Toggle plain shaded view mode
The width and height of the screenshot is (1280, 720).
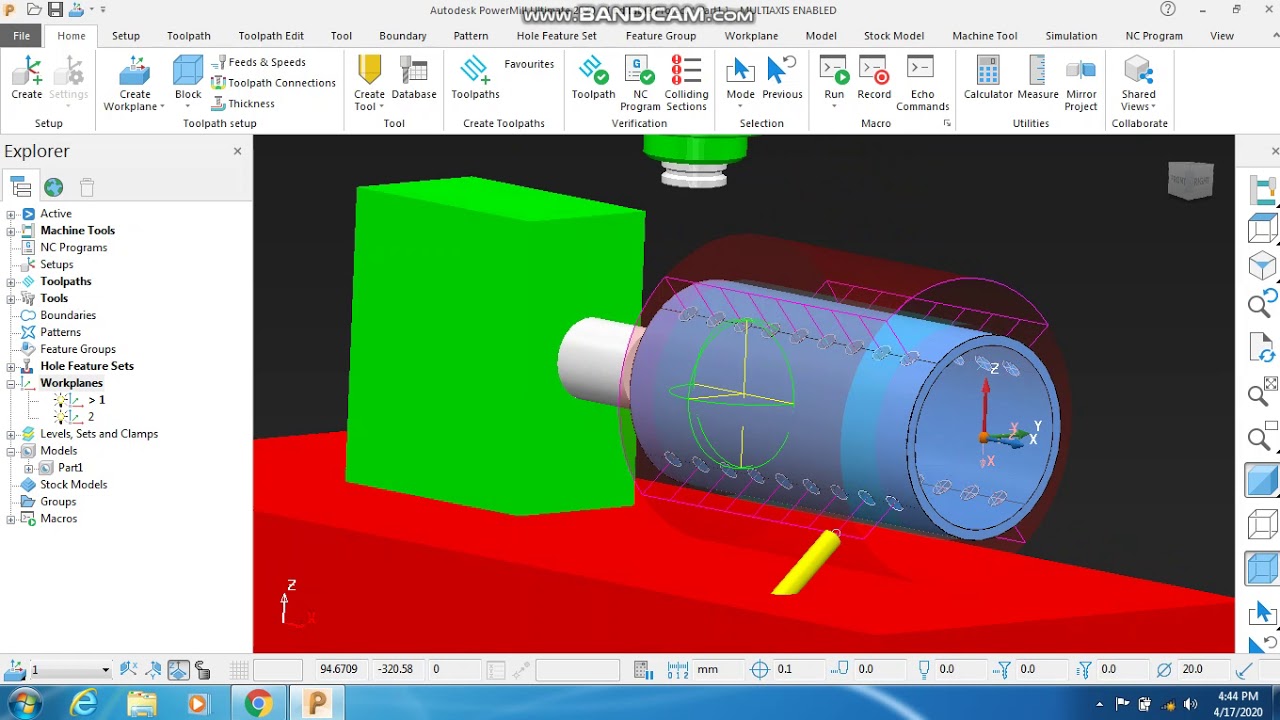pyautogui.click(x=1263, y=480)
